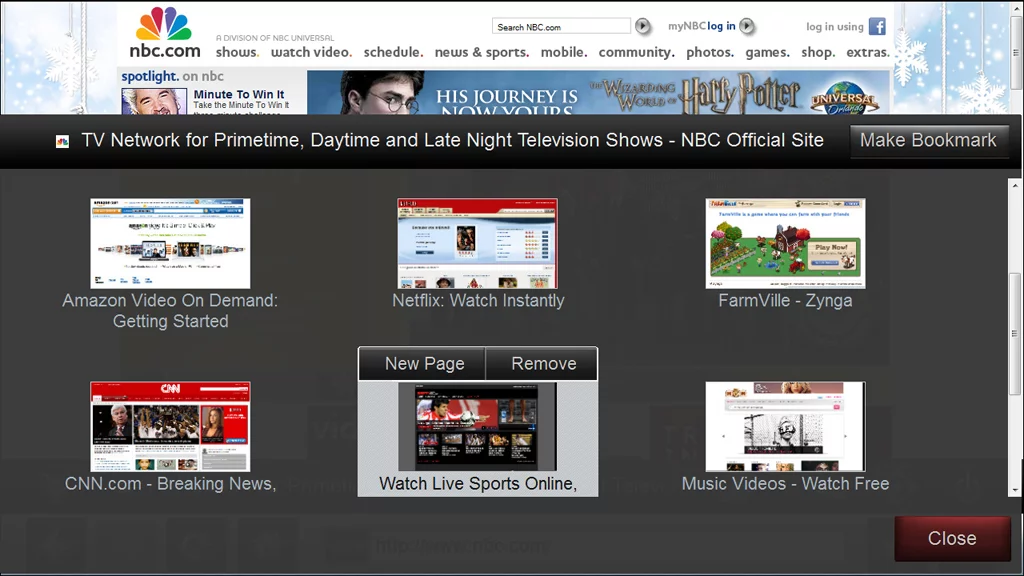Open the Music Videos thumbnail
1024x576 pixels.
[785, 426]
